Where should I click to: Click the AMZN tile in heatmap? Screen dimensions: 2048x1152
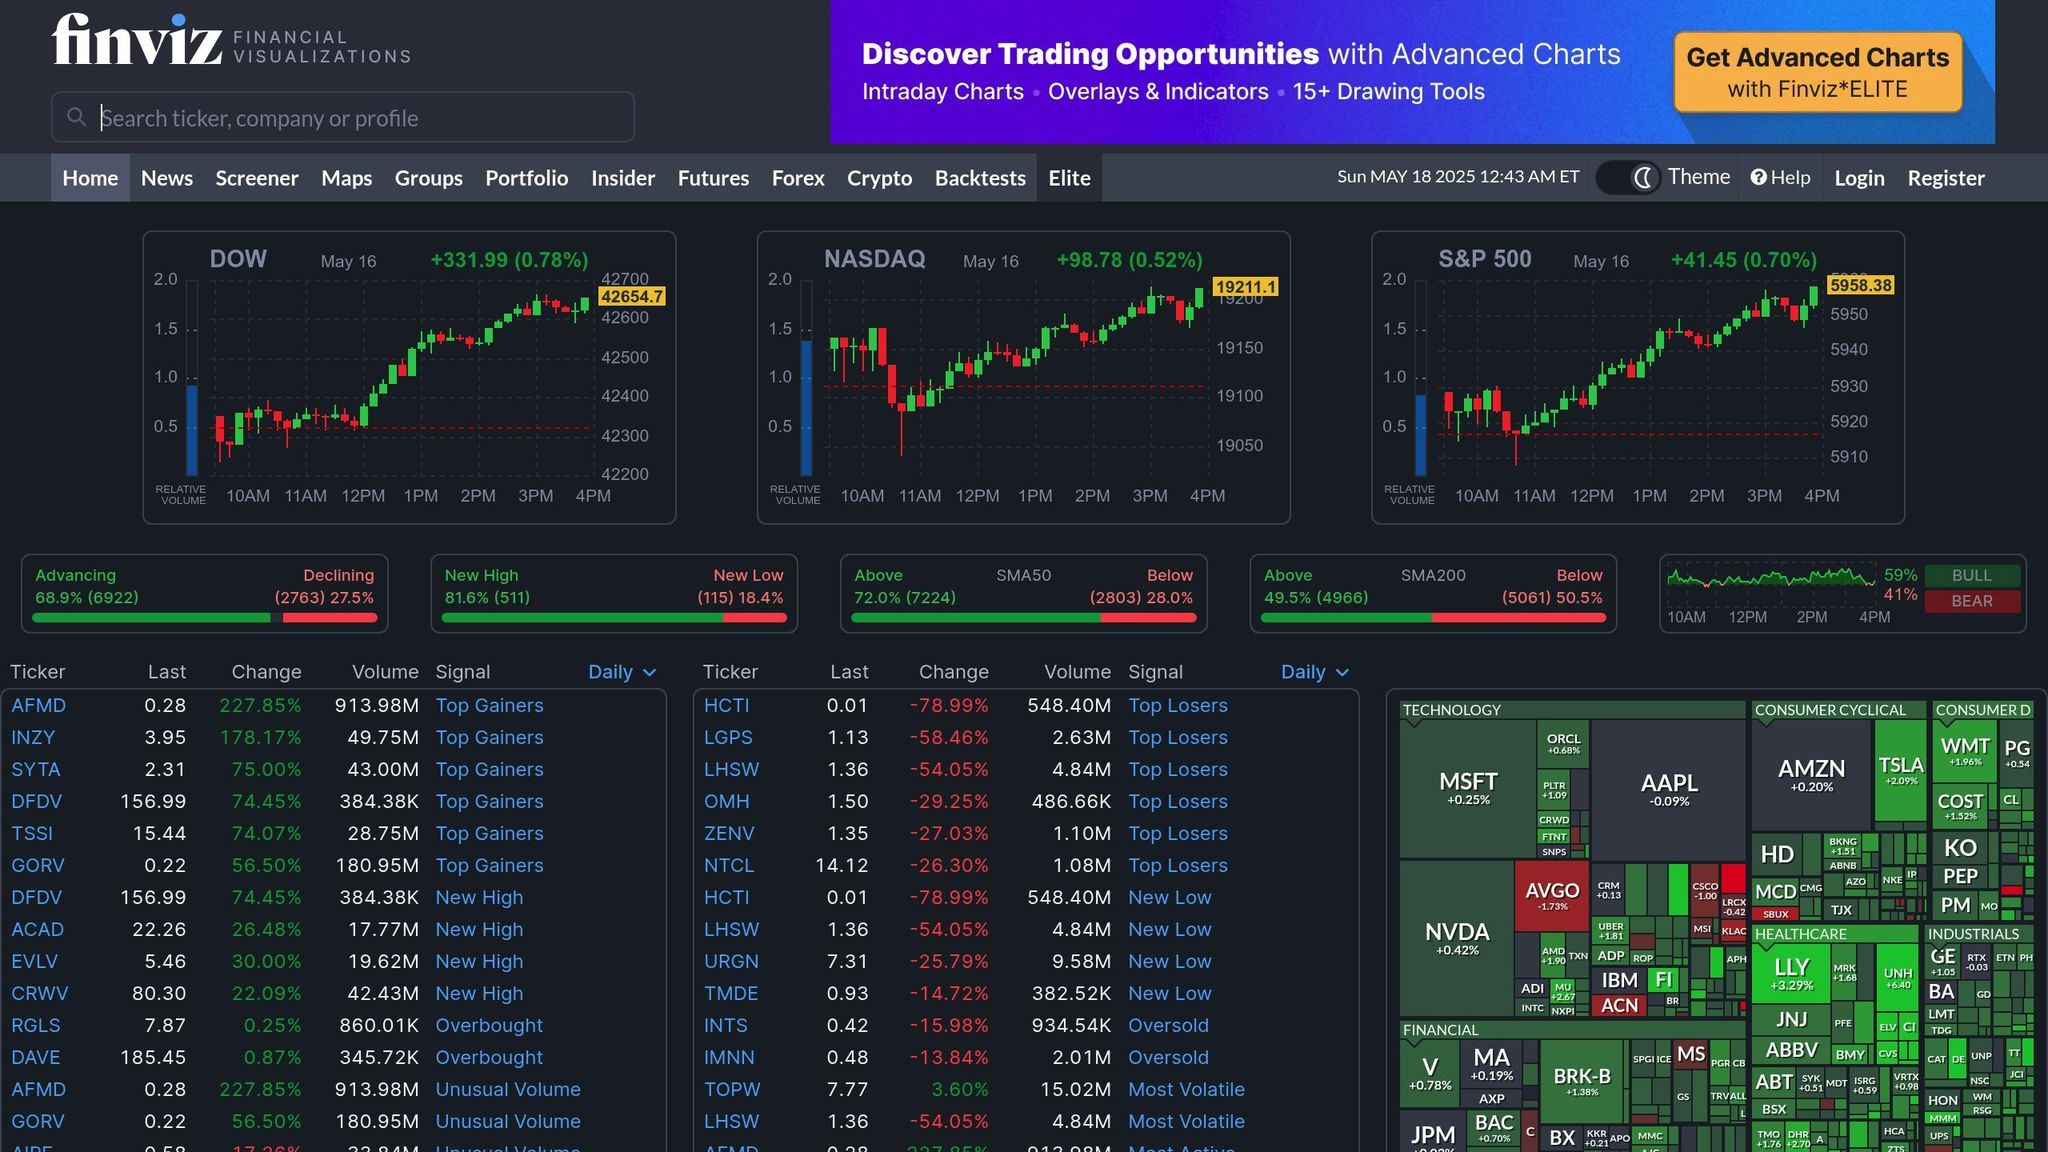click(1811, 774)
